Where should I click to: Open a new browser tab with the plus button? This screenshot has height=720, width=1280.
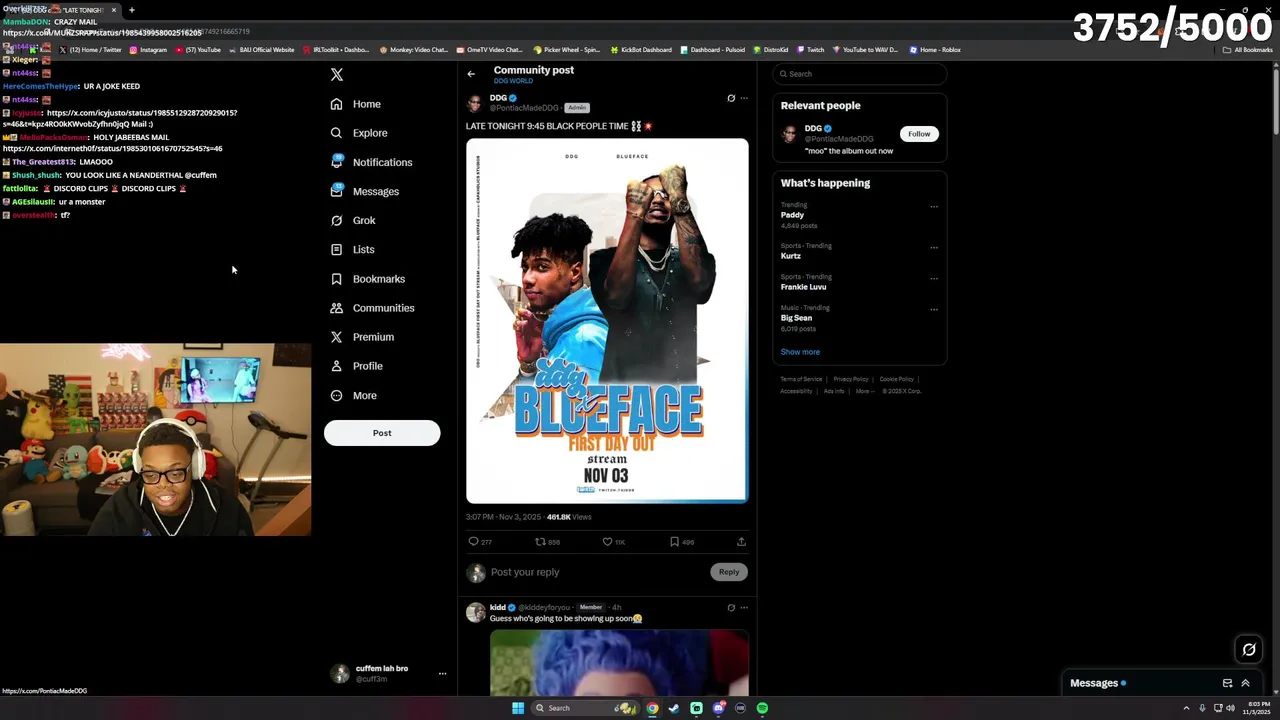pyautogui.click(x=131, y=10)
